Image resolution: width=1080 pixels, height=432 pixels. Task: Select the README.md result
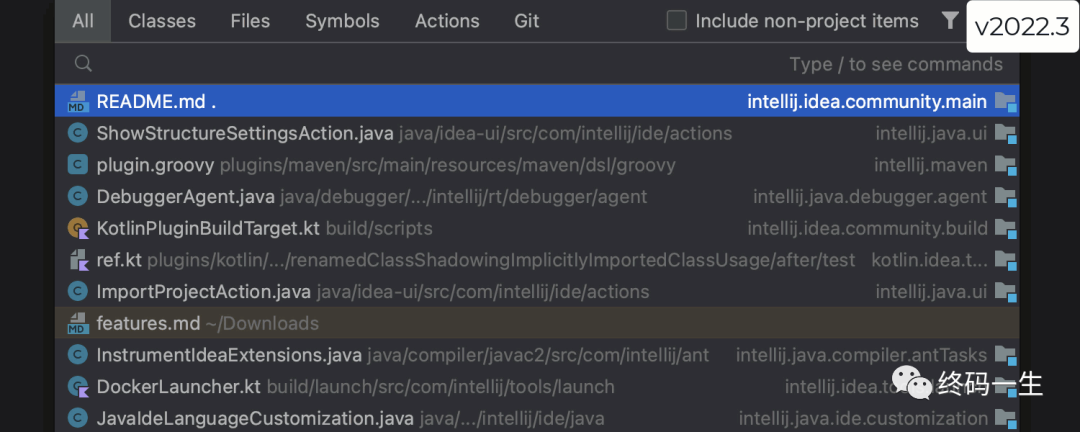pos(537,101)
